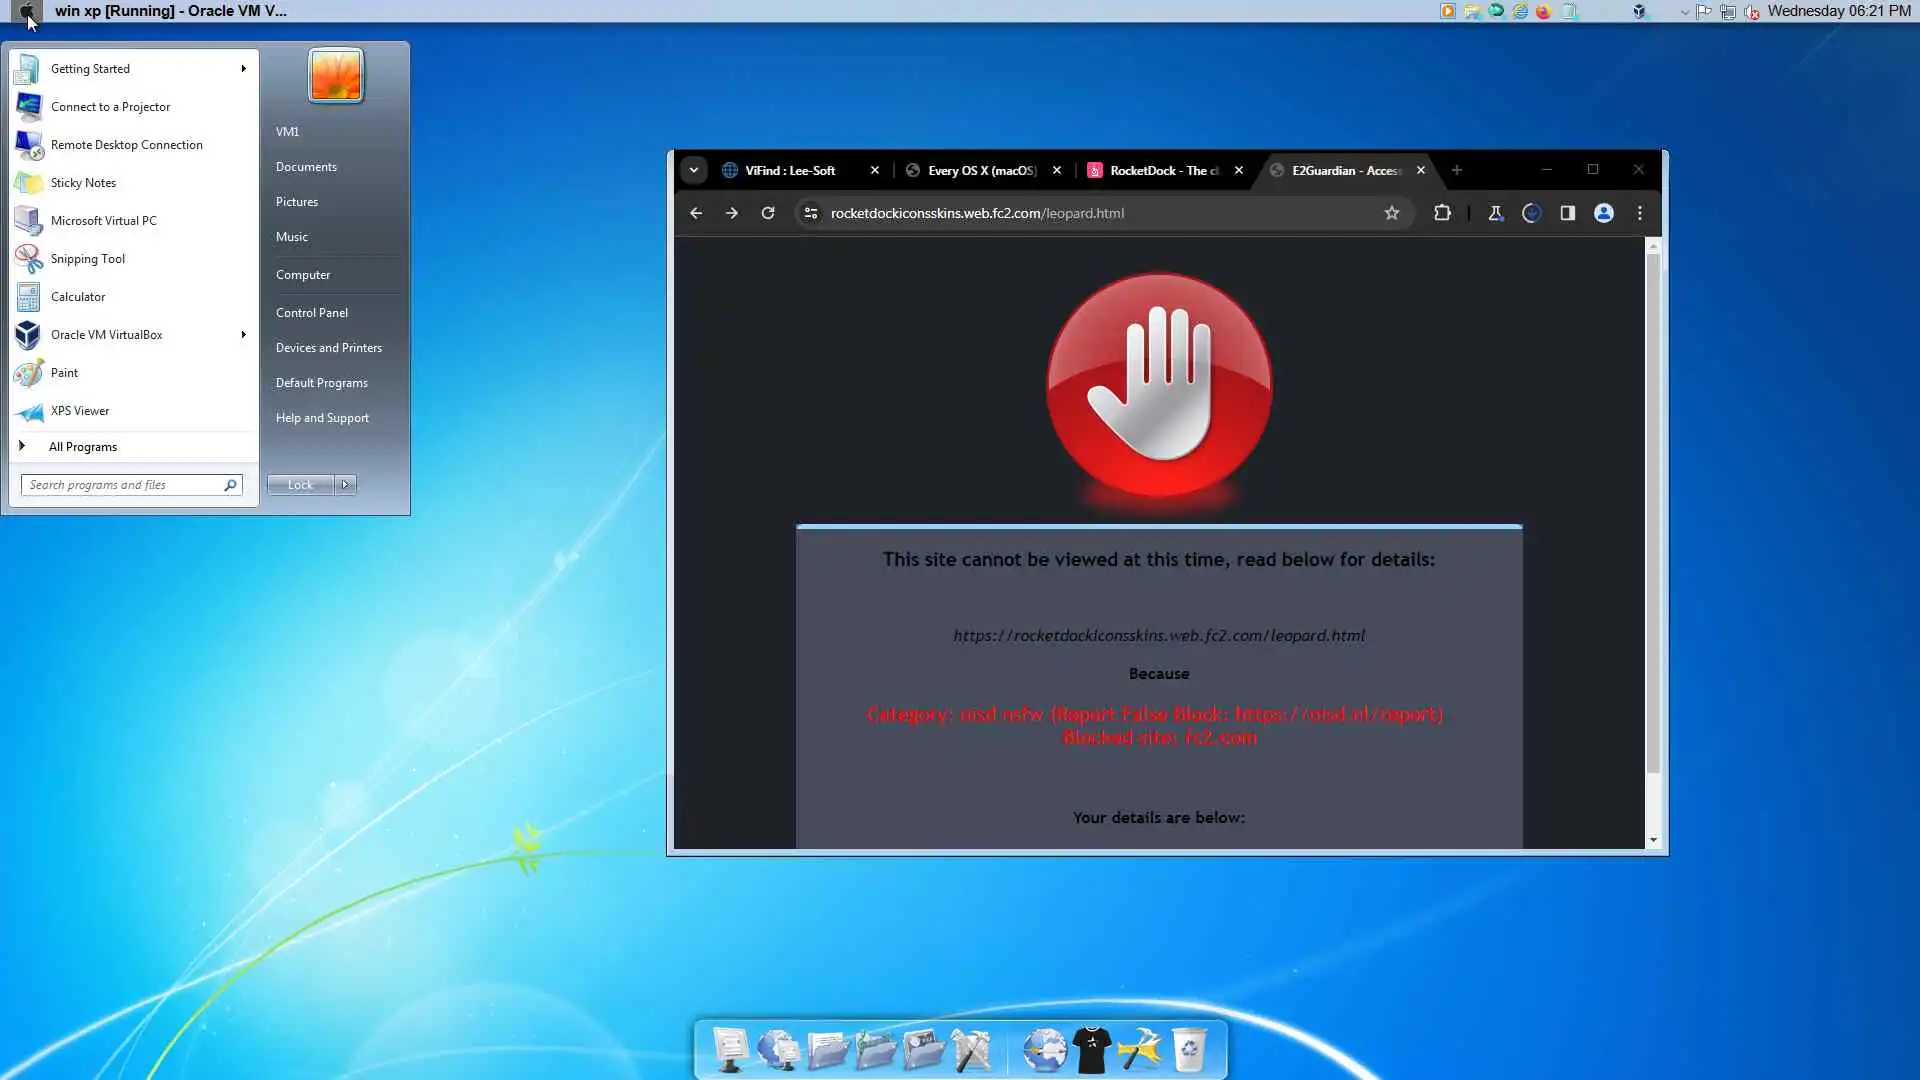Launch the Snipping Tool
The image size is (1920, 1080).
[87, 259]
